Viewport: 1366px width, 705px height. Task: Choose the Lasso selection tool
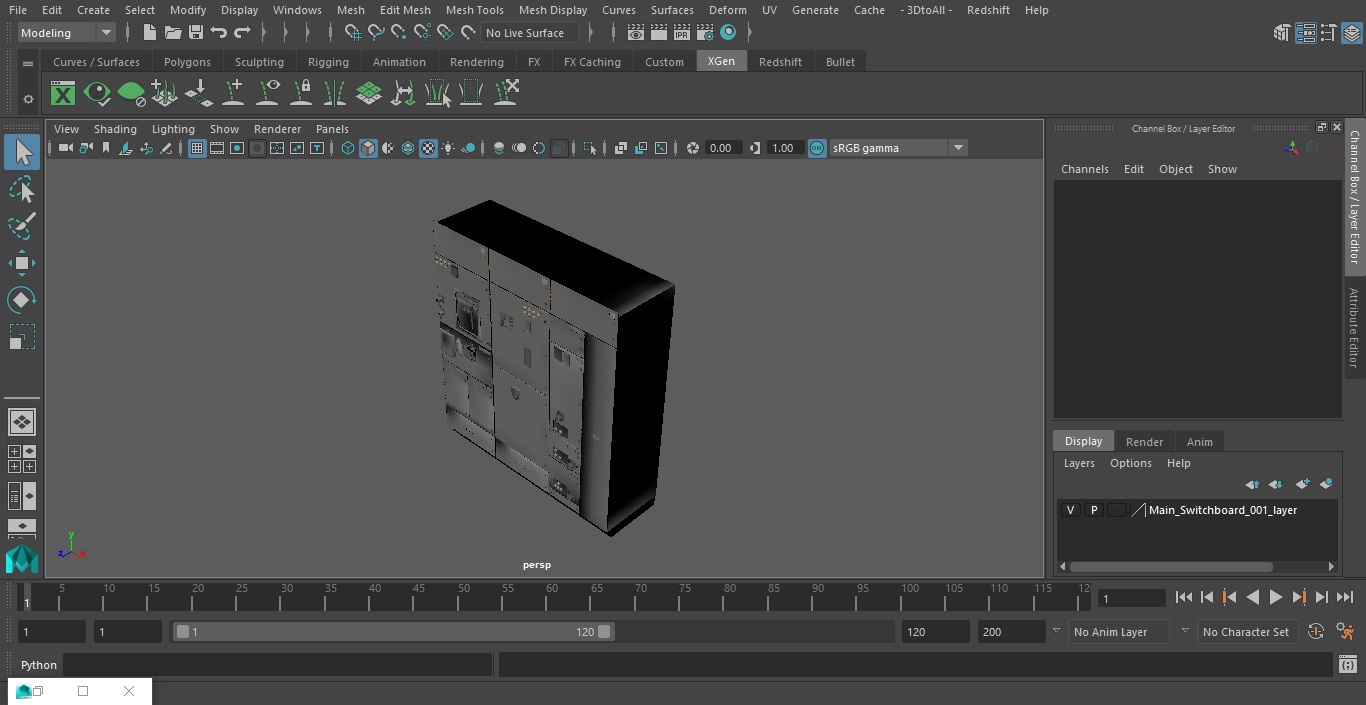(21, 190)
